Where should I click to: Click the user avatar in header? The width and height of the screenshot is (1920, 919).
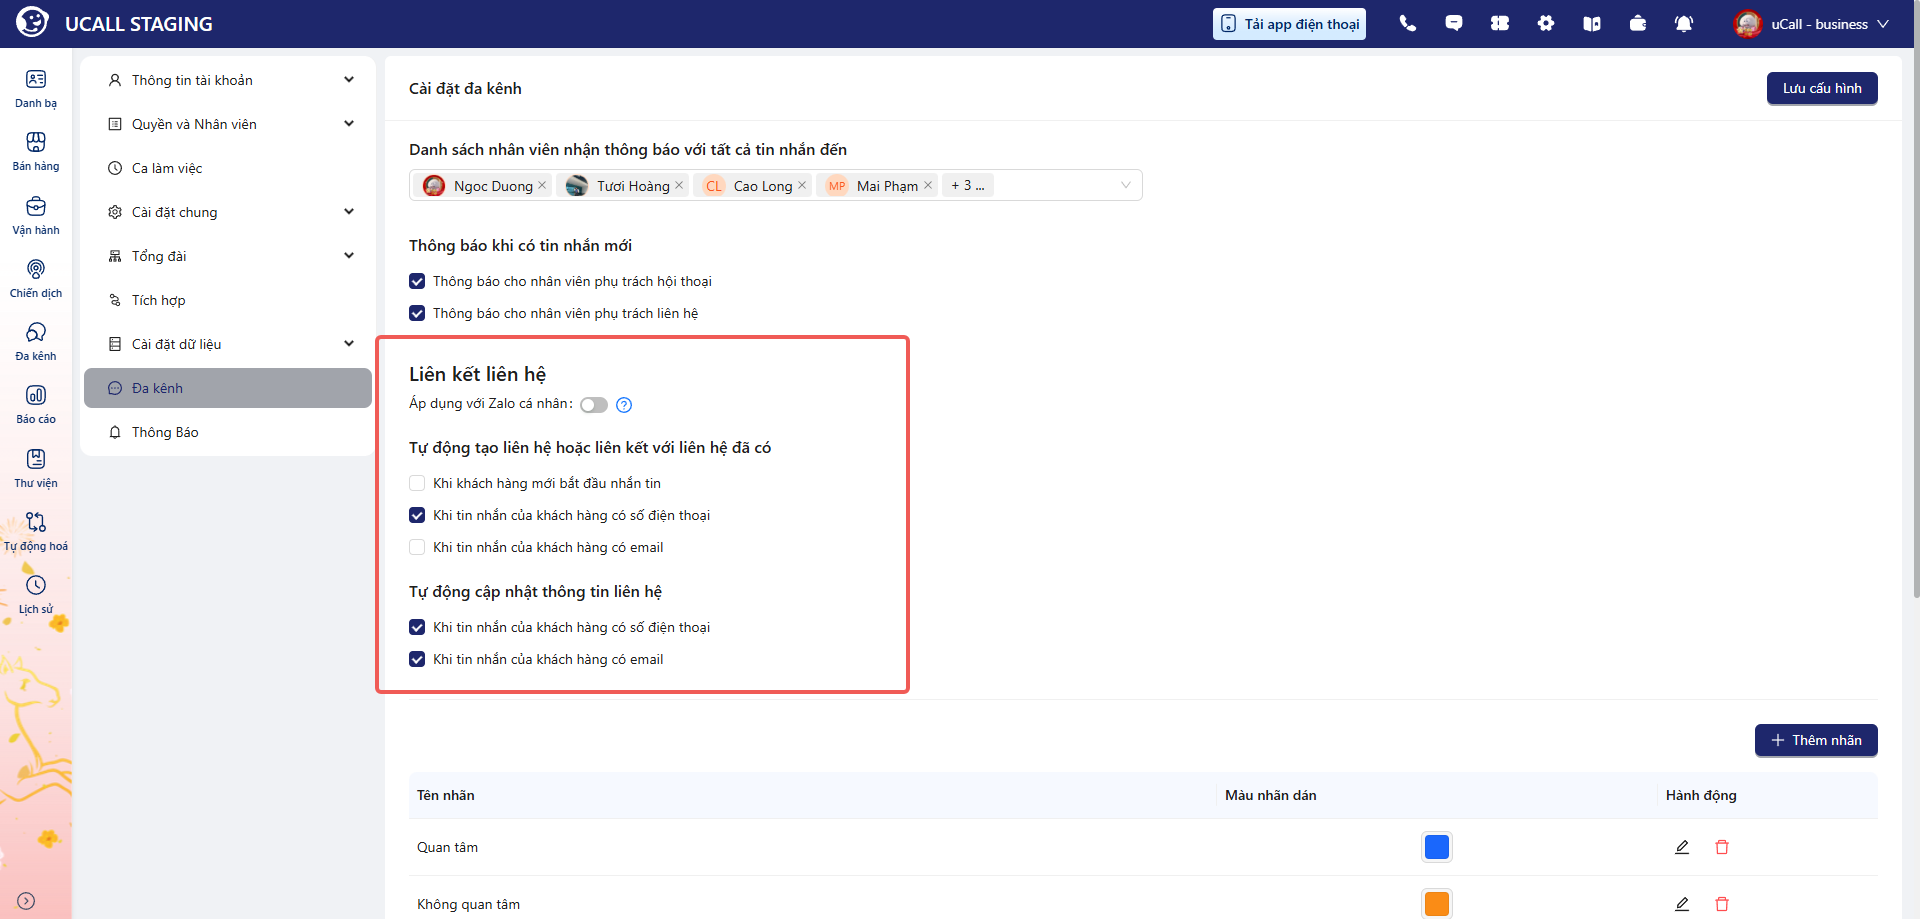coord(1748,24)
